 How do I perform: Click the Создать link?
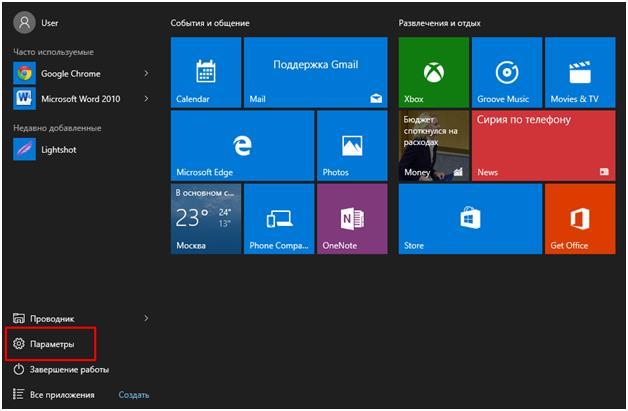pos(134,395)
